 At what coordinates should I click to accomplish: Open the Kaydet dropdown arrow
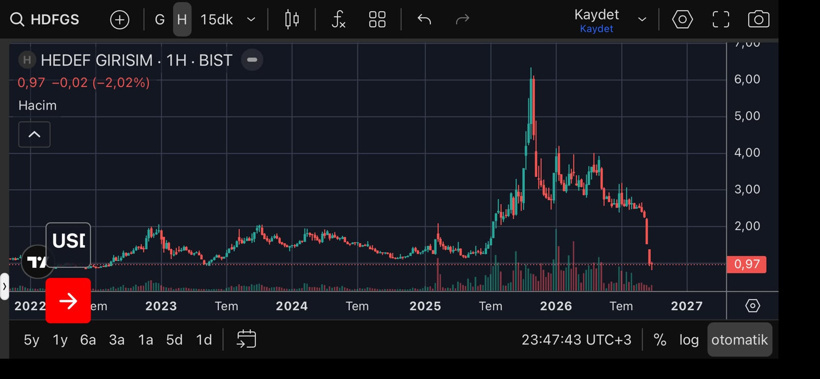coord(642,20)
